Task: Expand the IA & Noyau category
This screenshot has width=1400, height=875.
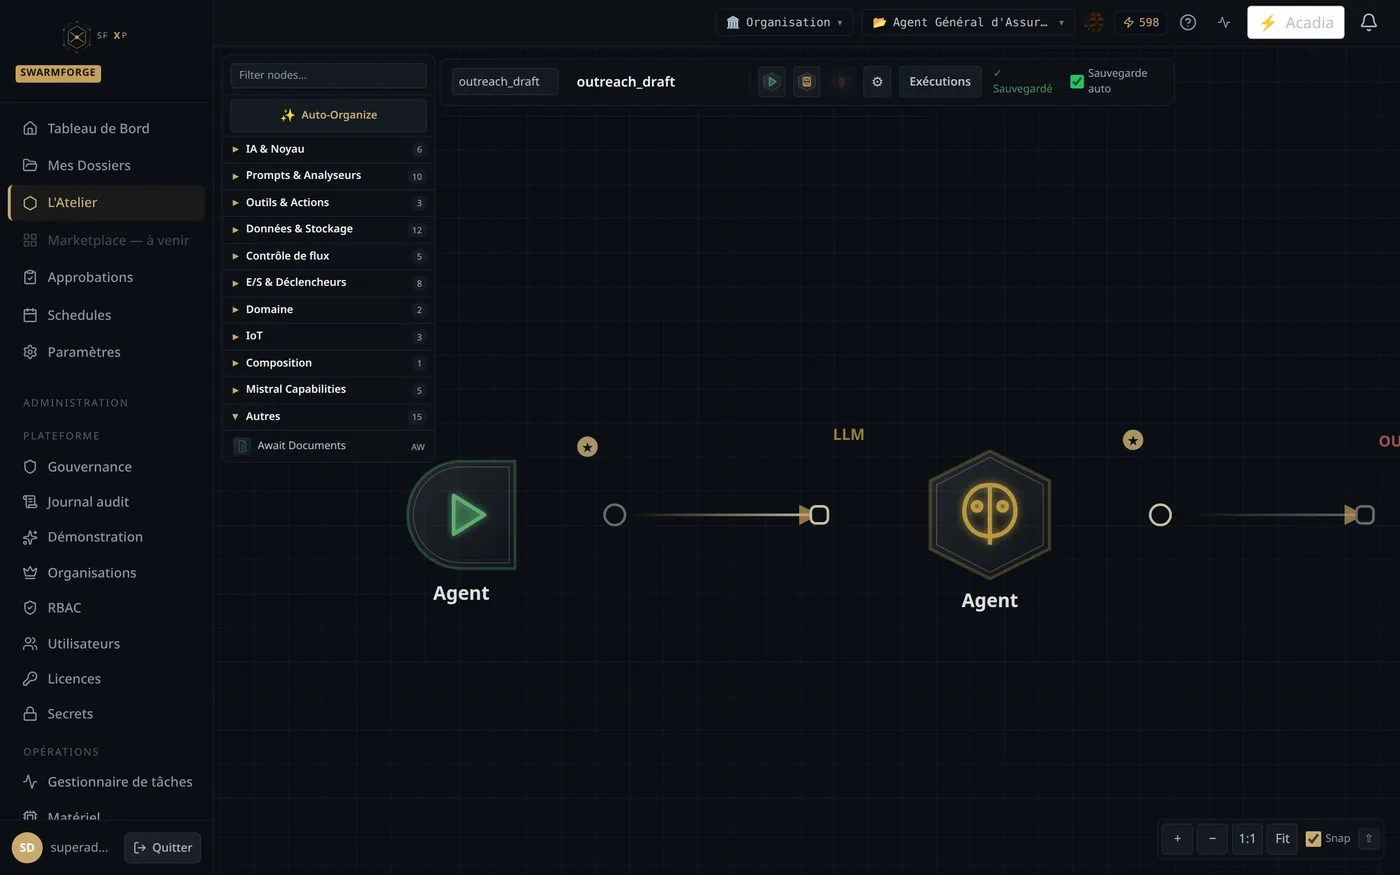Action: pos(328,149)
